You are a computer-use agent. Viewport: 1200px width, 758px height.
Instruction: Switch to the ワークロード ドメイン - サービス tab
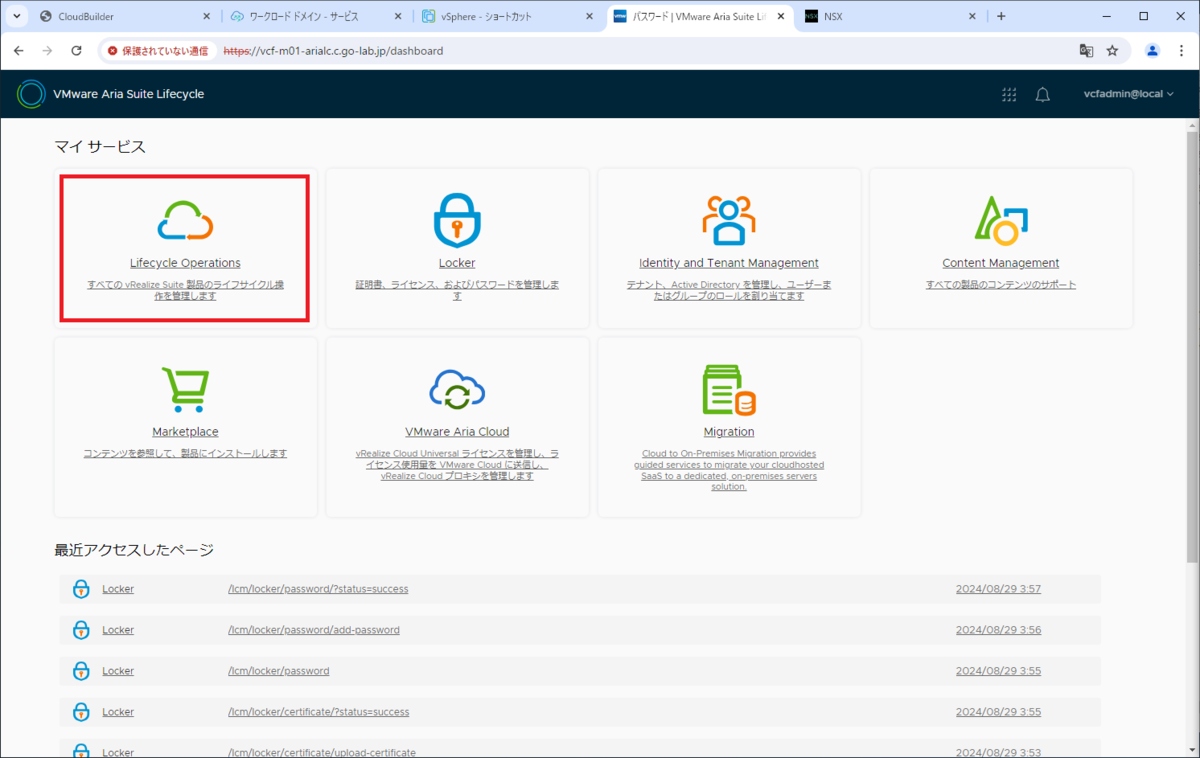317,16
